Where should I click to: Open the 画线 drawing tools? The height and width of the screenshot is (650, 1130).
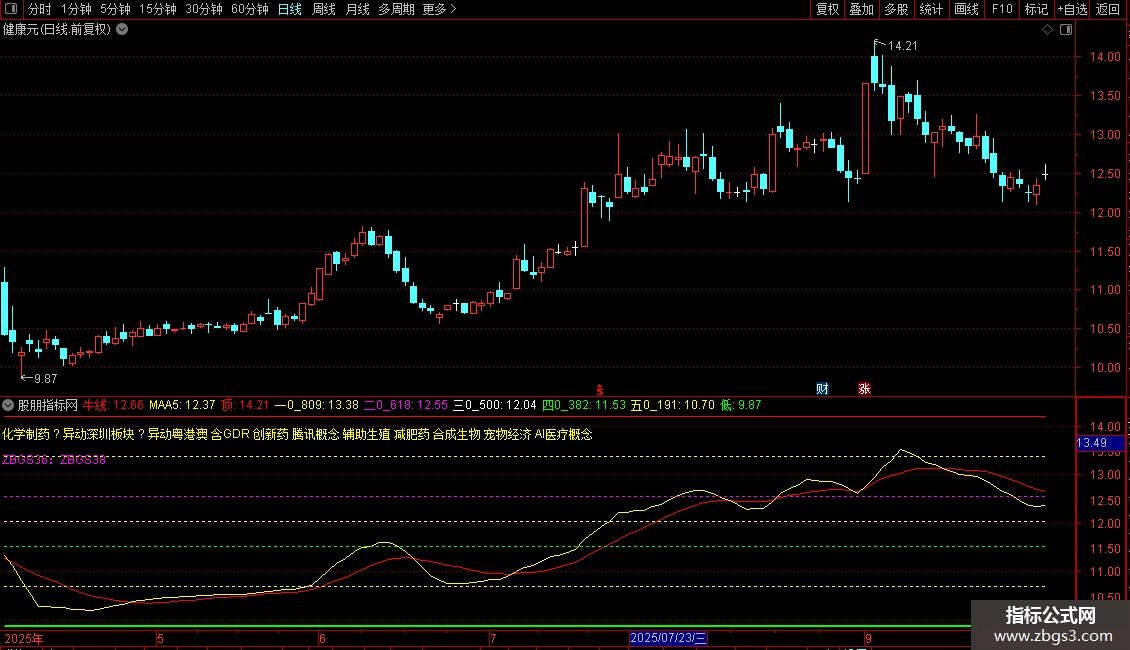click(x=966, y=9)
